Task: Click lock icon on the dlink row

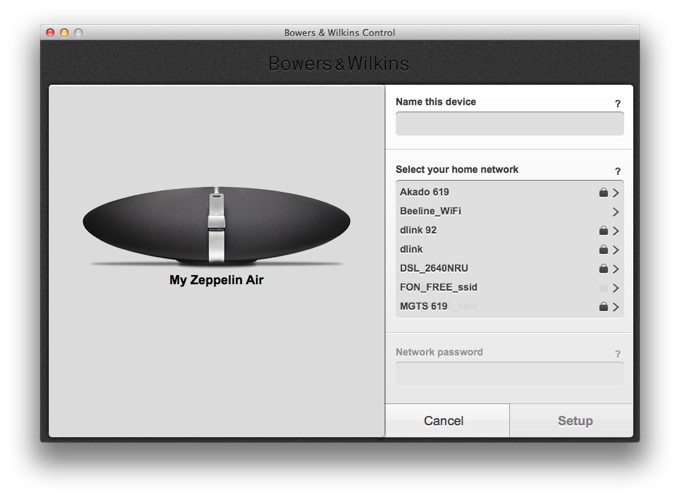Action: pyautogui.click(x=603, y=249)
